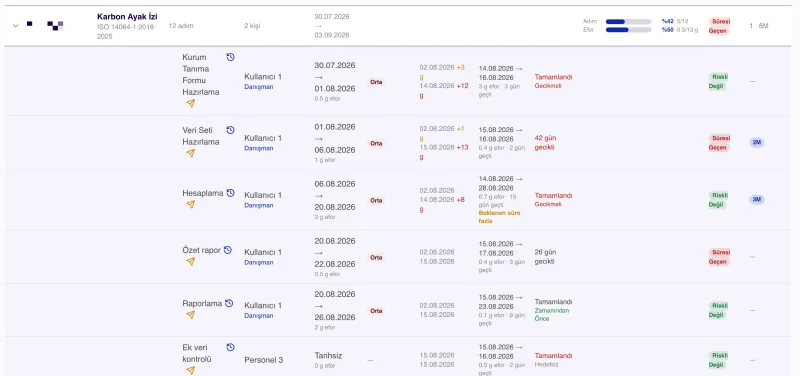Click the %42 step percentage value
The width and height of the screenshot is (800, 376).
(x=667, y=21)
